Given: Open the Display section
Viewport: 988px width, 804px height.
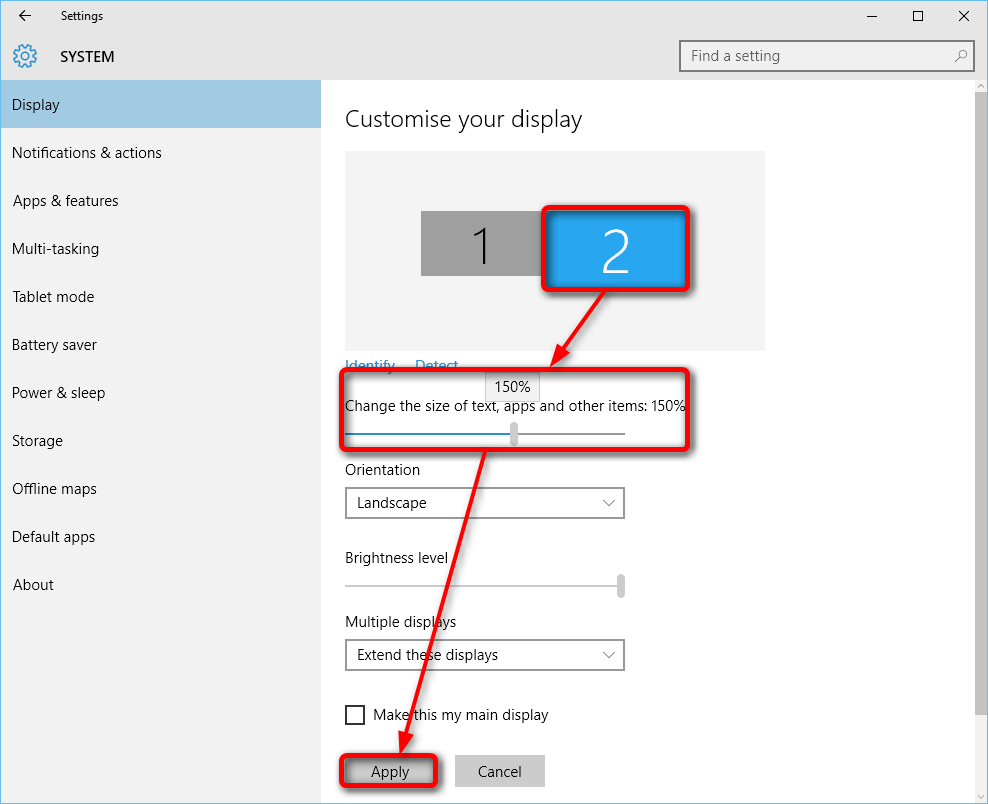Looking at the screenshot, I should click(x=161, y=105).
